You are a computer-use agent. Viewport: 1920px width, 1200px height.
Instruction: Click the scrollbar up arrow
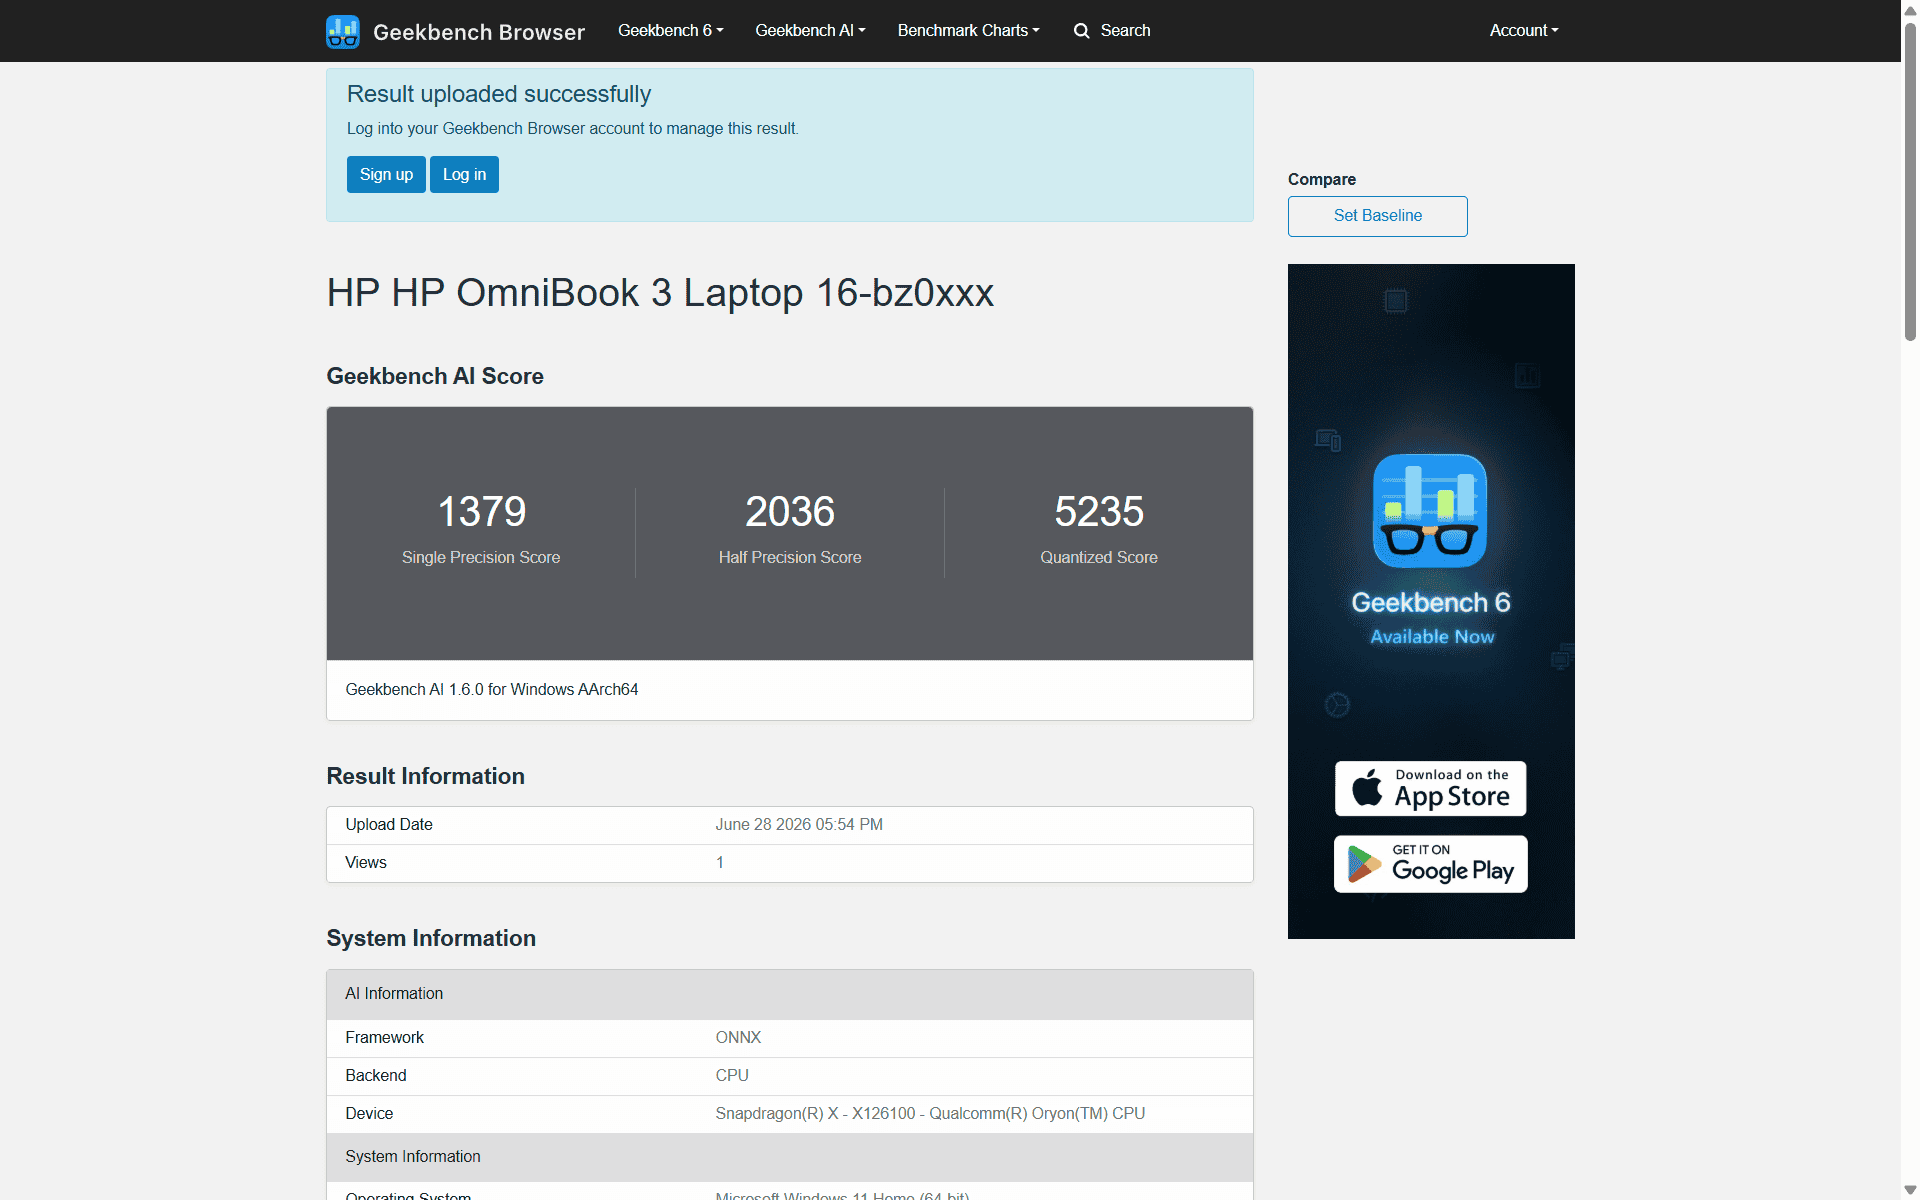click(x=1910, y=10)
